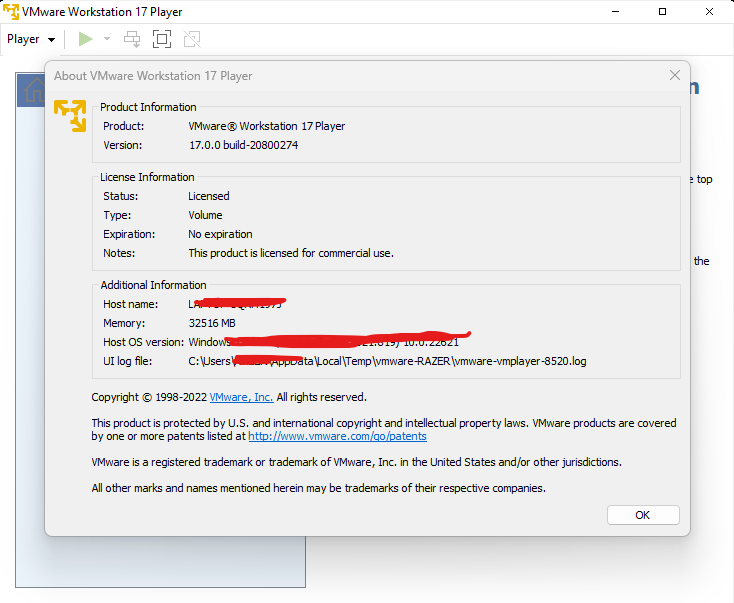Close the VMware Workstation Player window
The height and width of the screenshot is (603, 734).
point(709,12)
